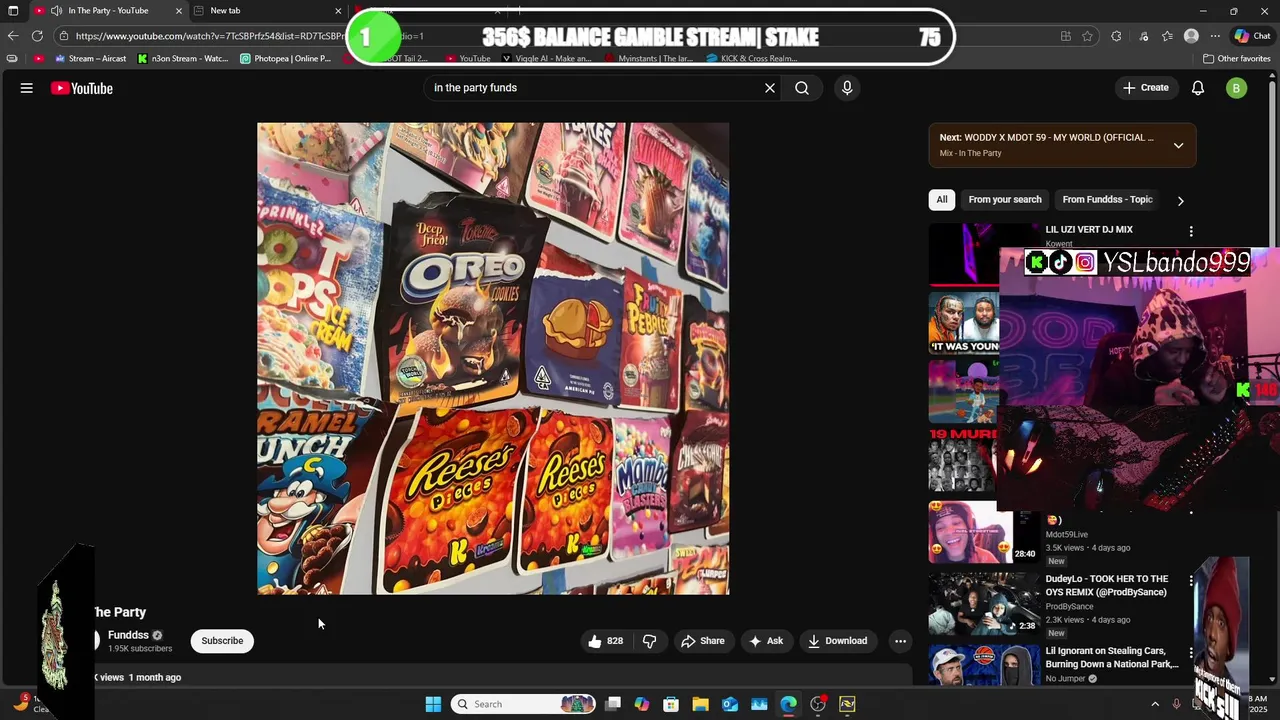Screen dimensions: 1280x720
Task: Show hidden system tray icons
Action: 1155,704
